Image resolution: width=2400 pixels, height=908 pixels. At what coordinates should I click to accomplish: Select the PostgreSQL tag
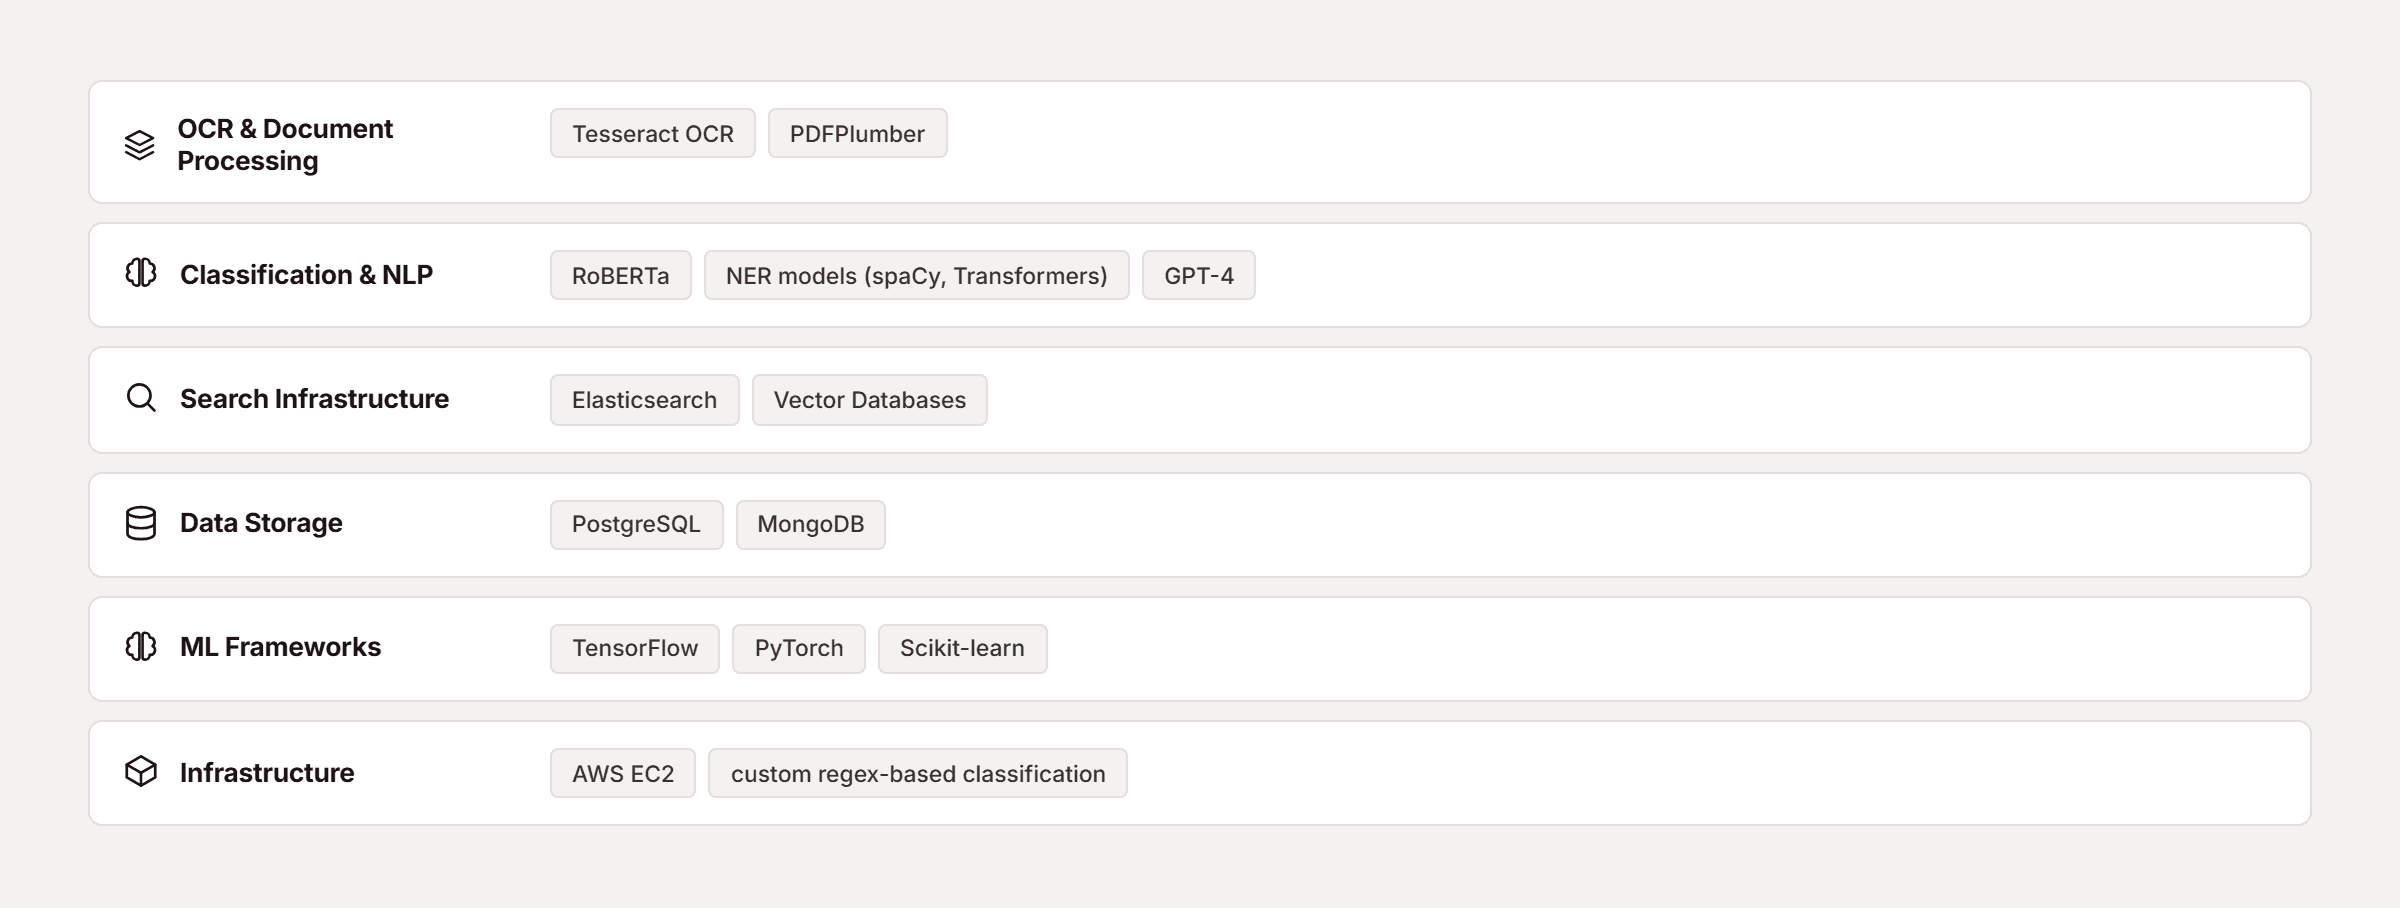click(637, 525)
